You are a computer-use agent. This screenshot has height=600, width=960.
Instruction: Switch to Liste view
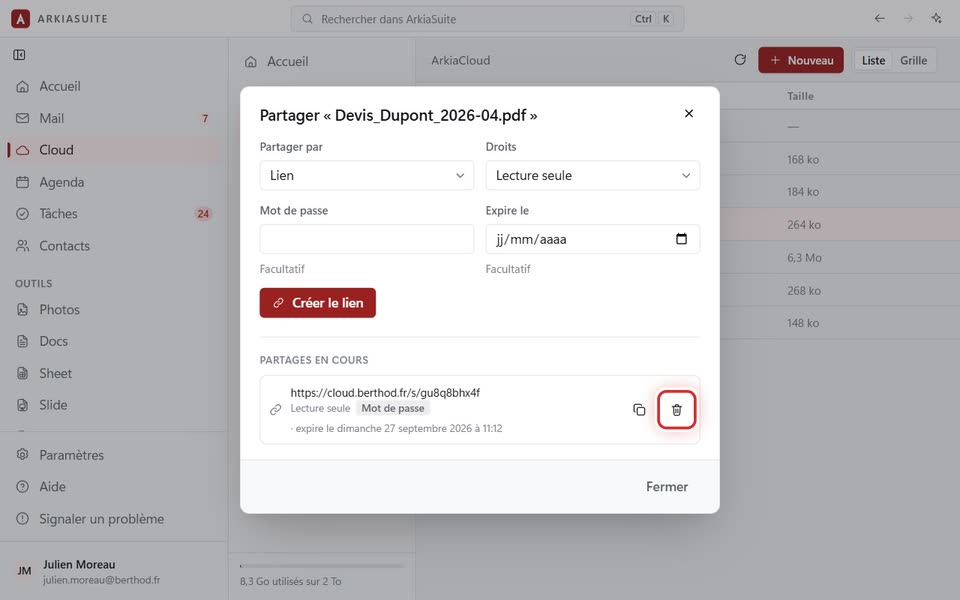click(x=873, y=60)
